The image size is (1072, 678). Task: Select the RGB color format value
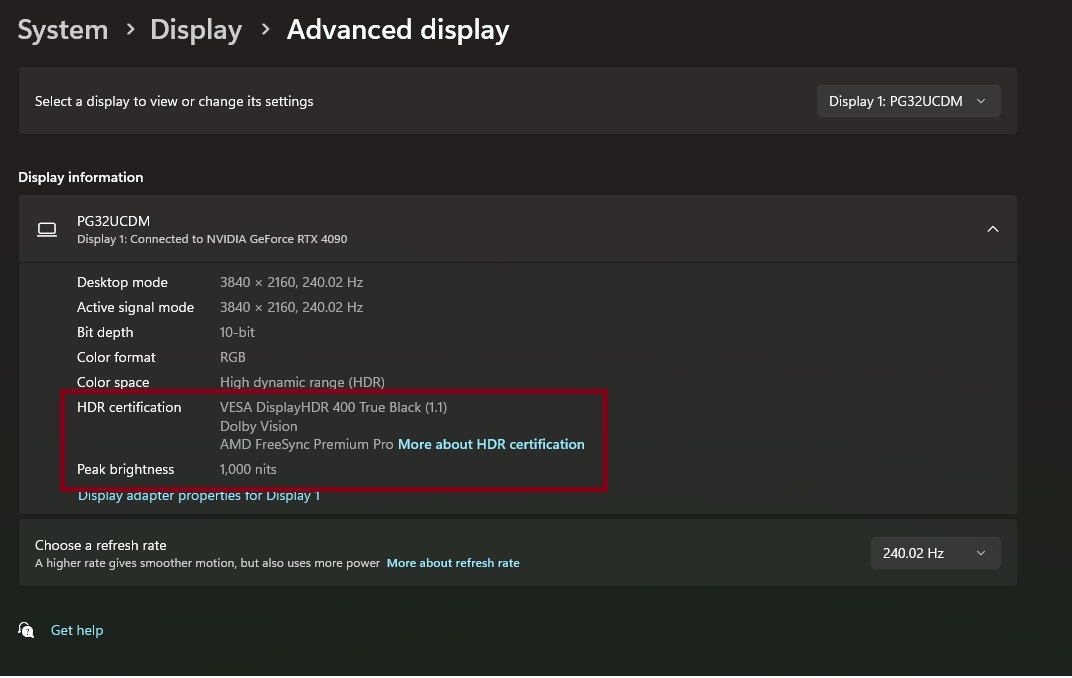tap(232, 357)
